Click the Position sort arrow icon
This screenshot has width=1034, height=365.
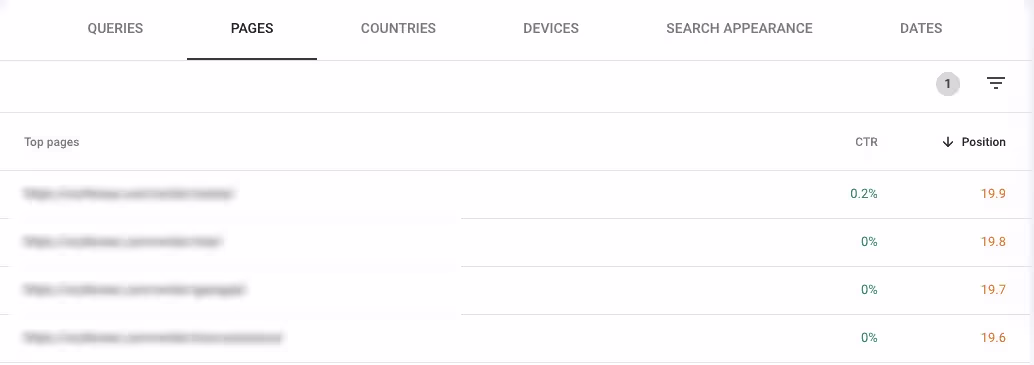coord(948,142)
